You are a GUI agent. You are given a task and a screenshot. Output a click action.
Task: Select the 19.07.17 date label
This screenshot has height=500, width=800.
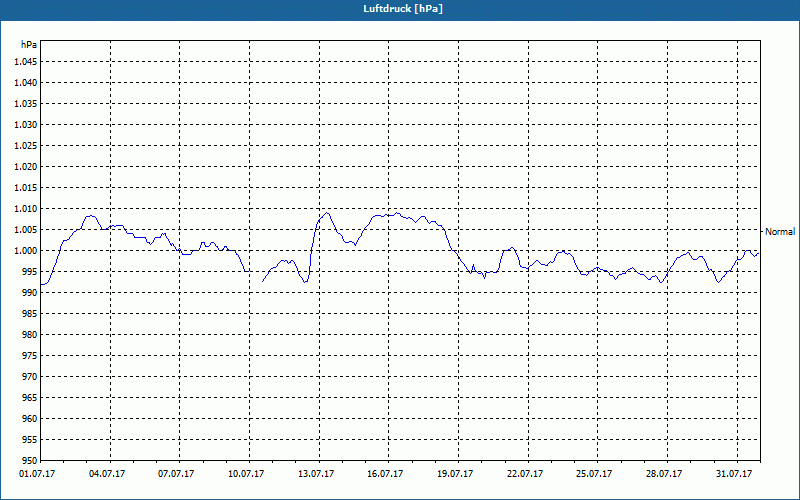[455, 474]
